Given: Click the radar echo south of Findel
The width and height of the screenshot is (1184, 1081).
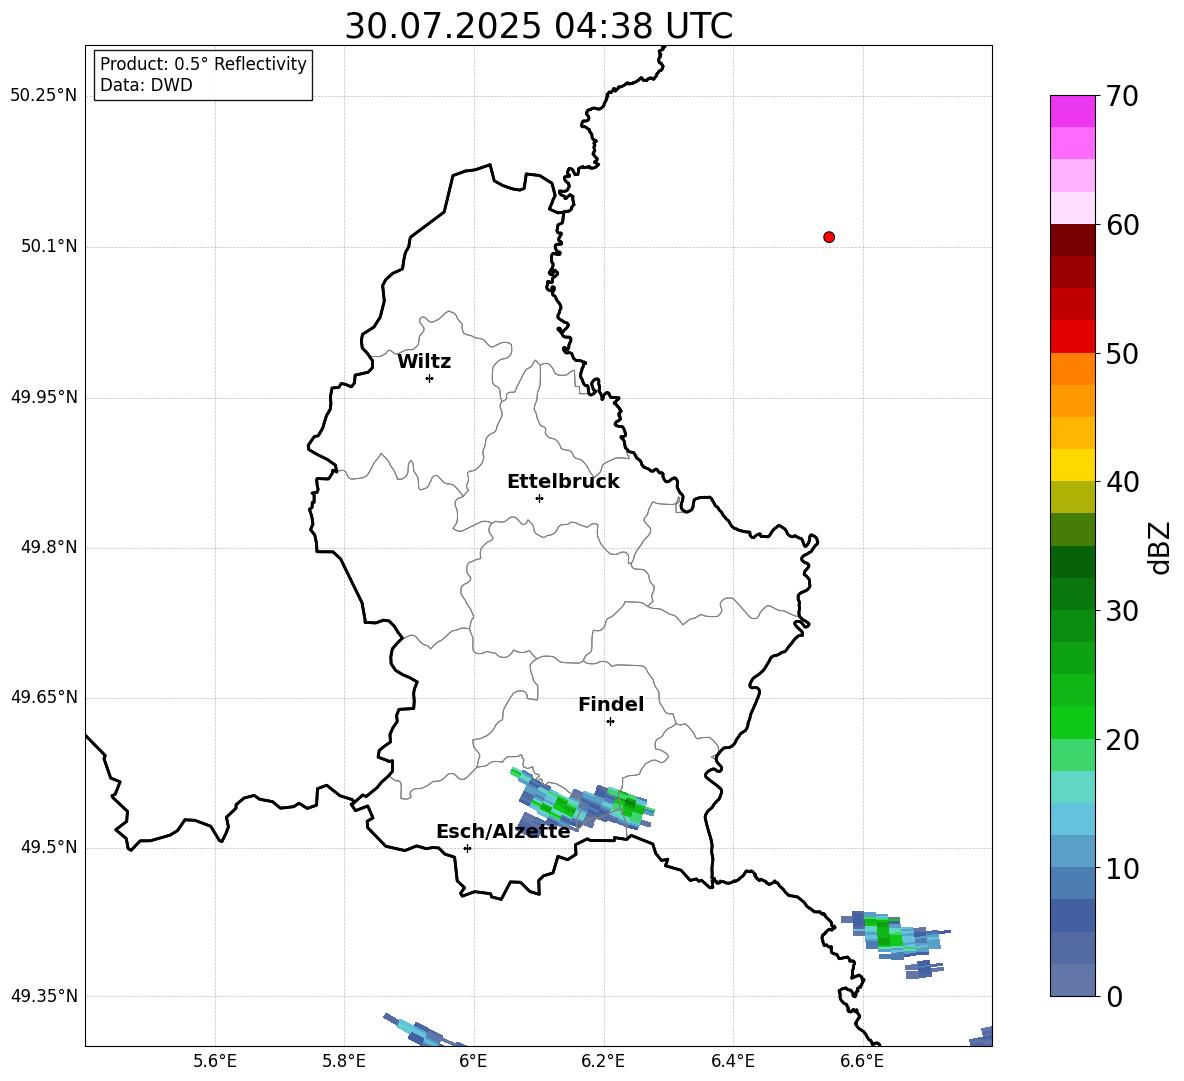Looking at the screenshot, I should click(x=581, y=802).
